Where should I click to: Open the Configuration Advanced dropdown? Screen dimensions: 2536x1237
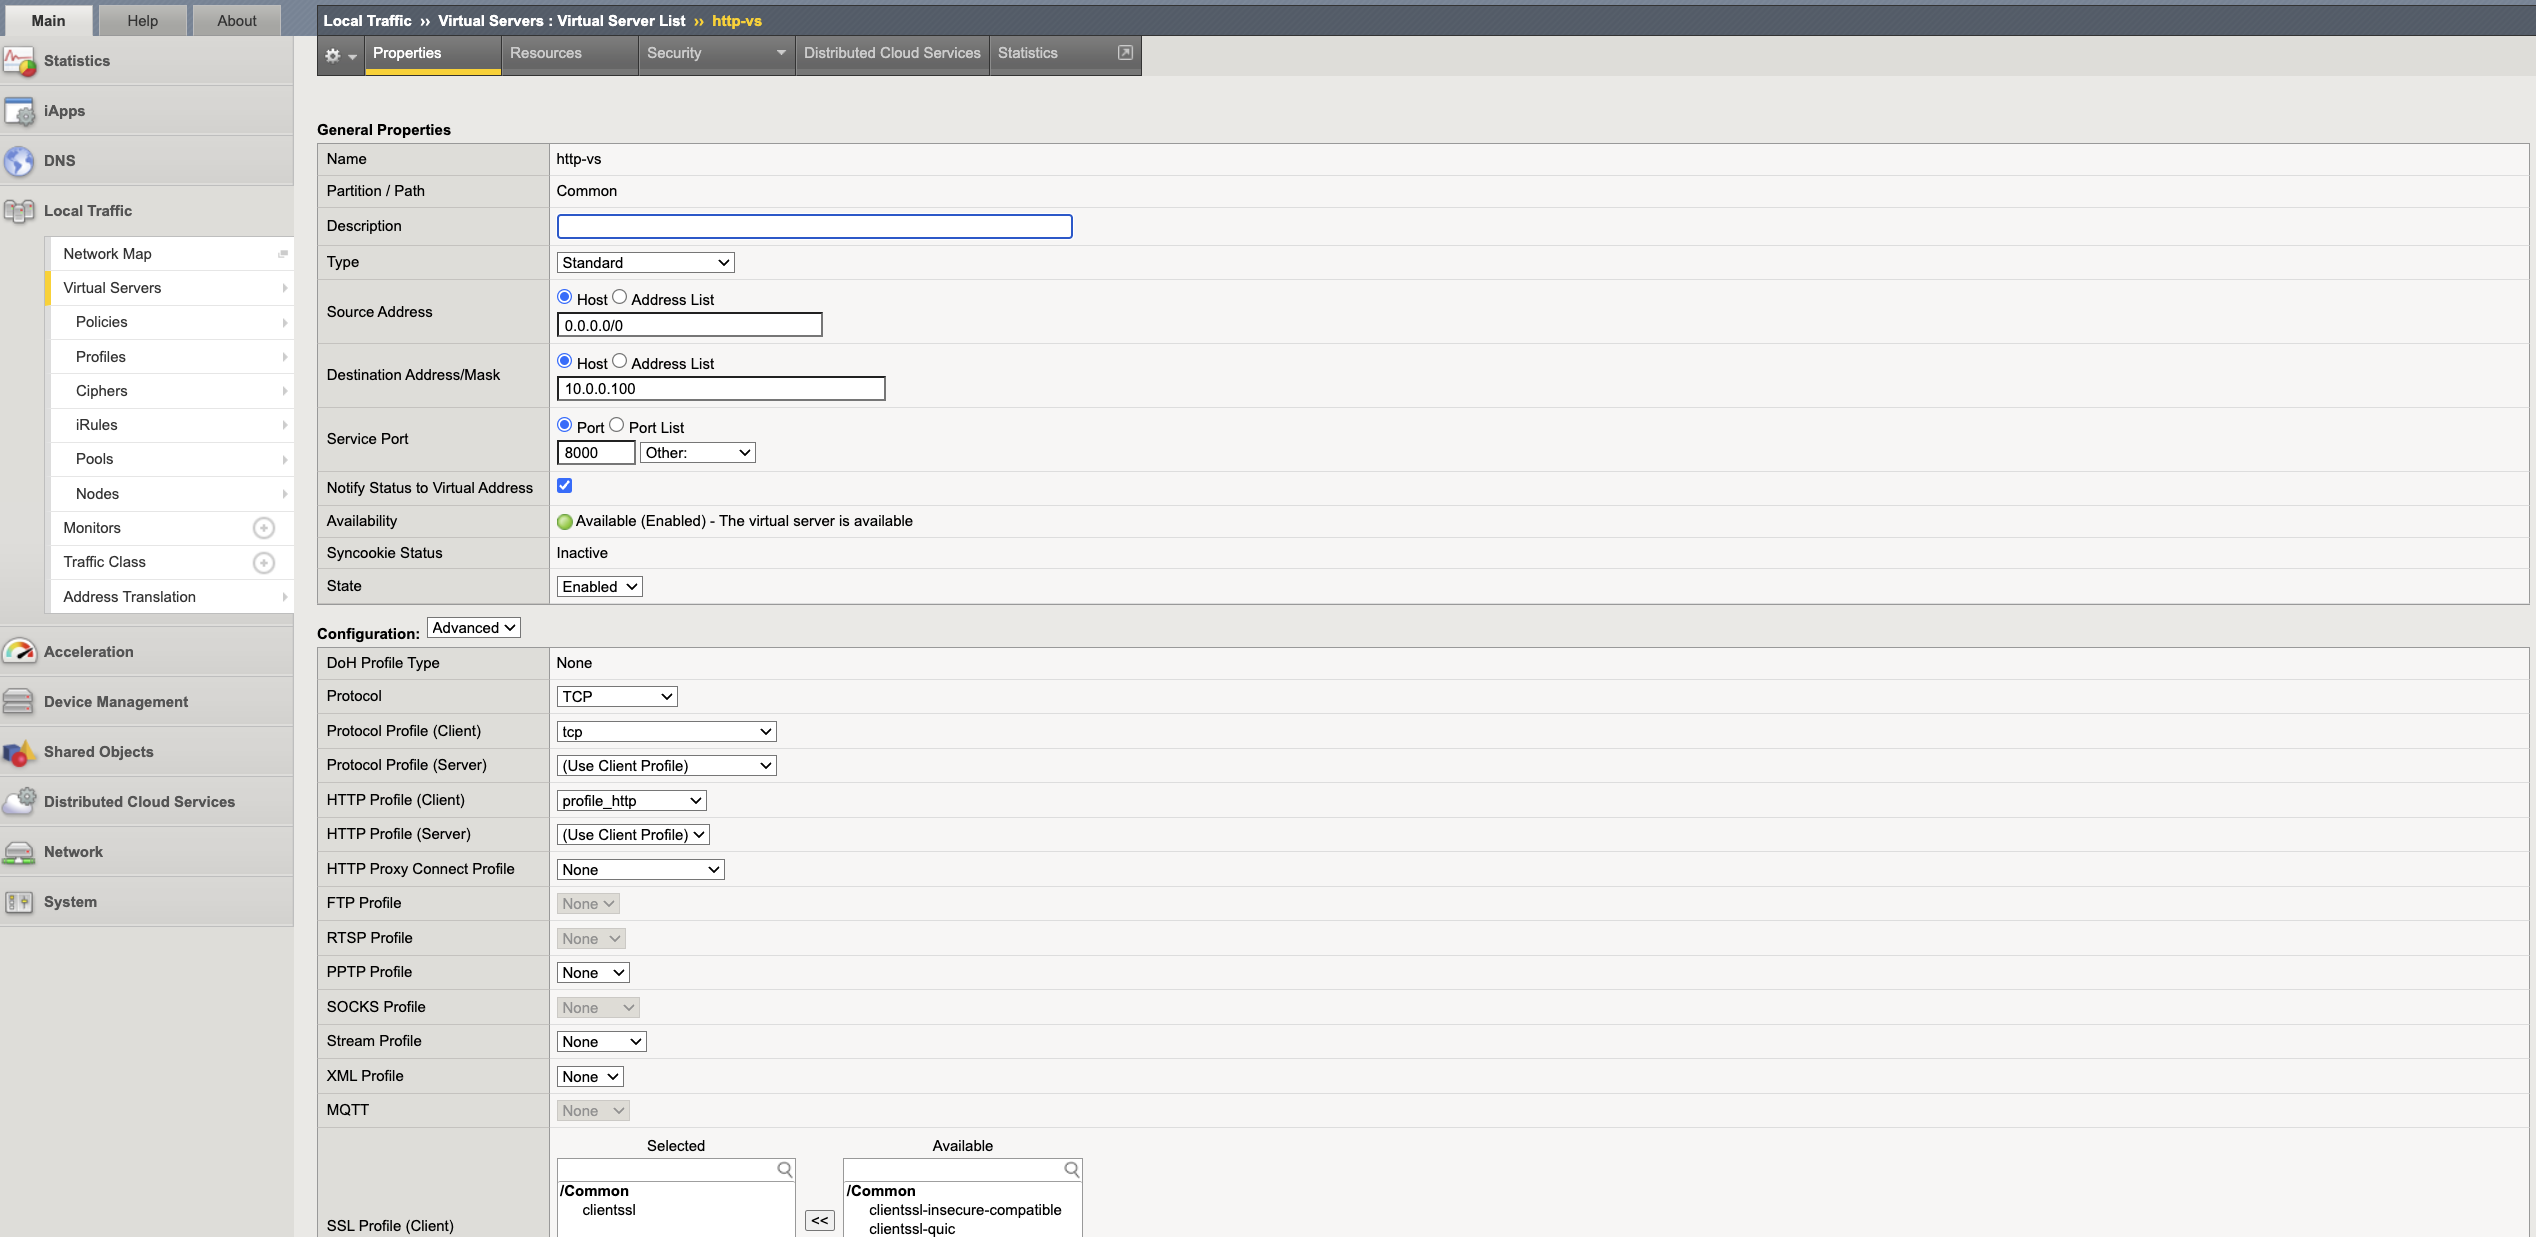474,628
